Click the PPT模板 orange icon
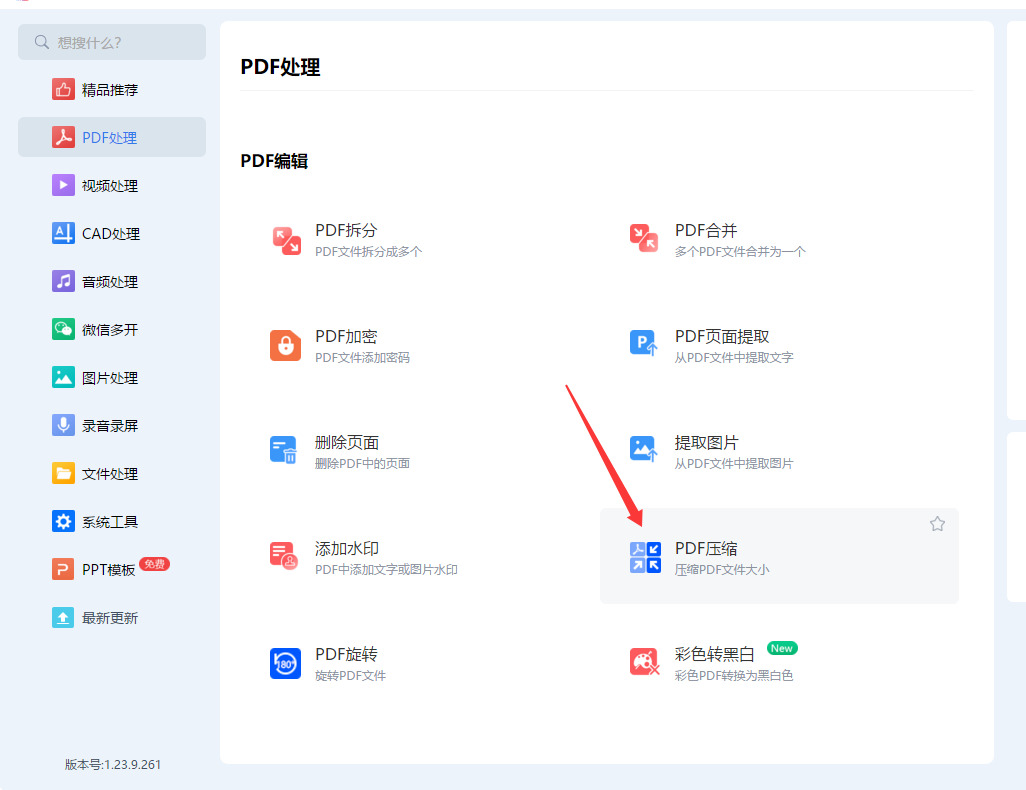The width and height of the screenshot is (1026, 790). click(63, 569)
